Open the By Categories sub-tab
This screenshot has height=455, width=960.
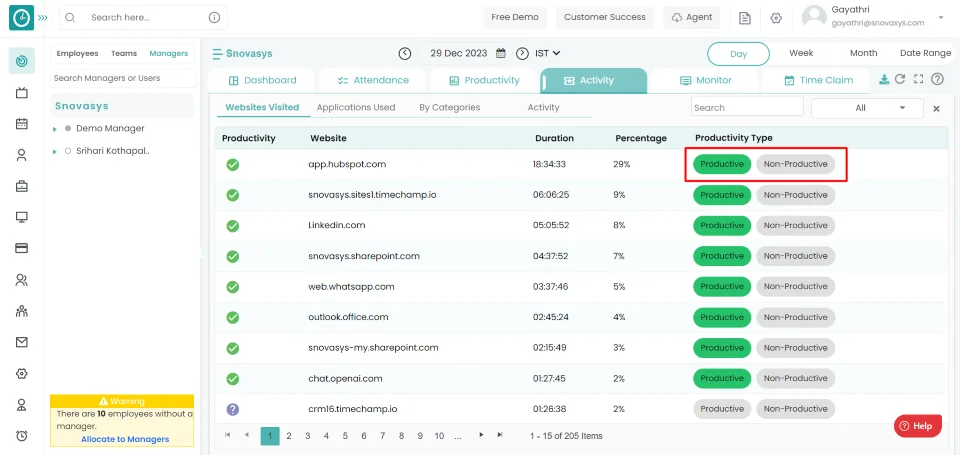(449, 107)
